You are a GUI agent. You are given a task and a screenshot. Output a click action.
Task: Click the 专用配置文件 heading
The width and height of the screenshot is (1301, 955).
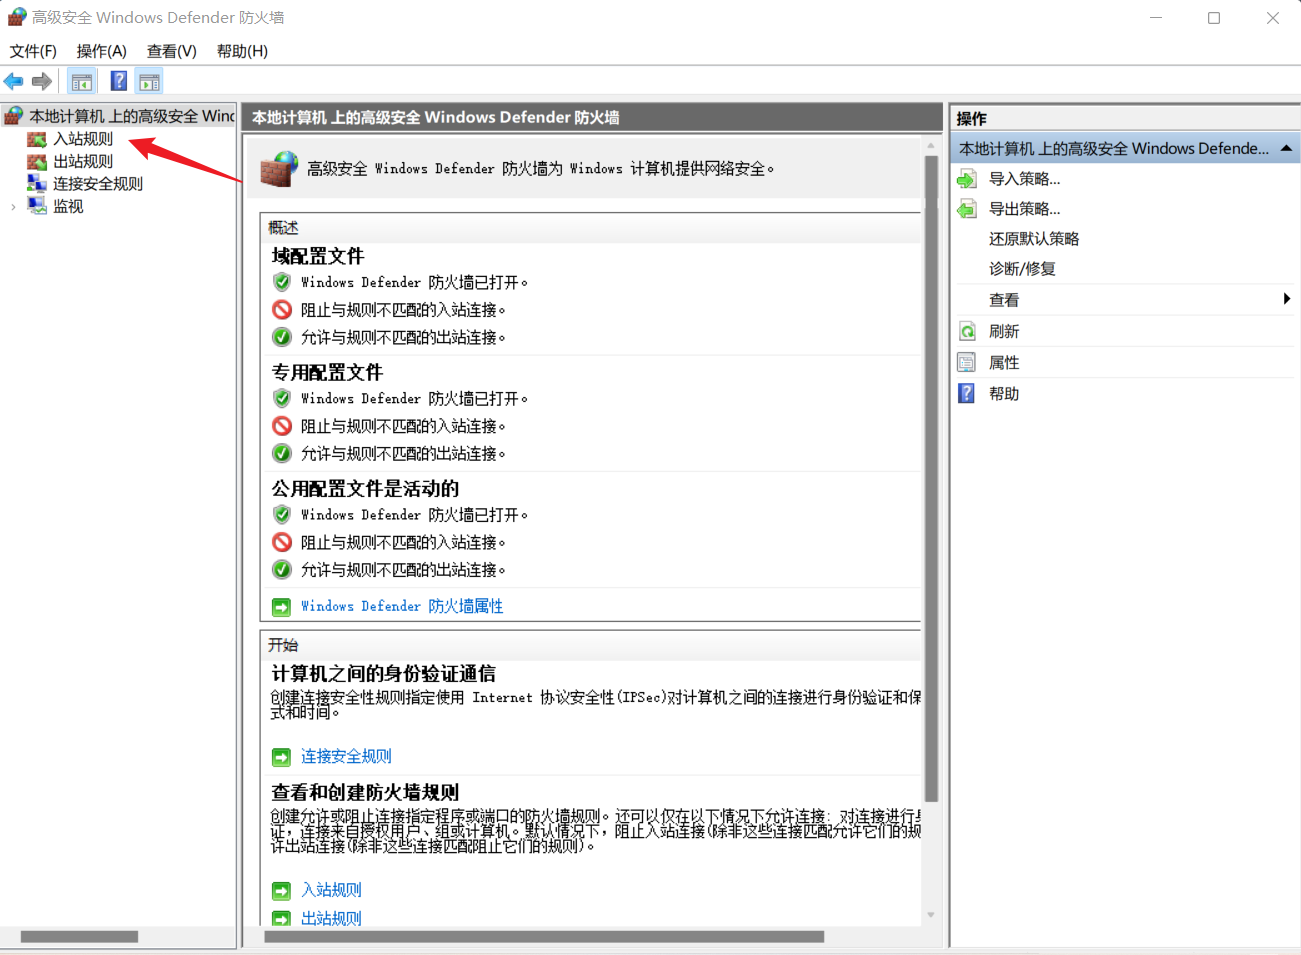tap(327, 372)
